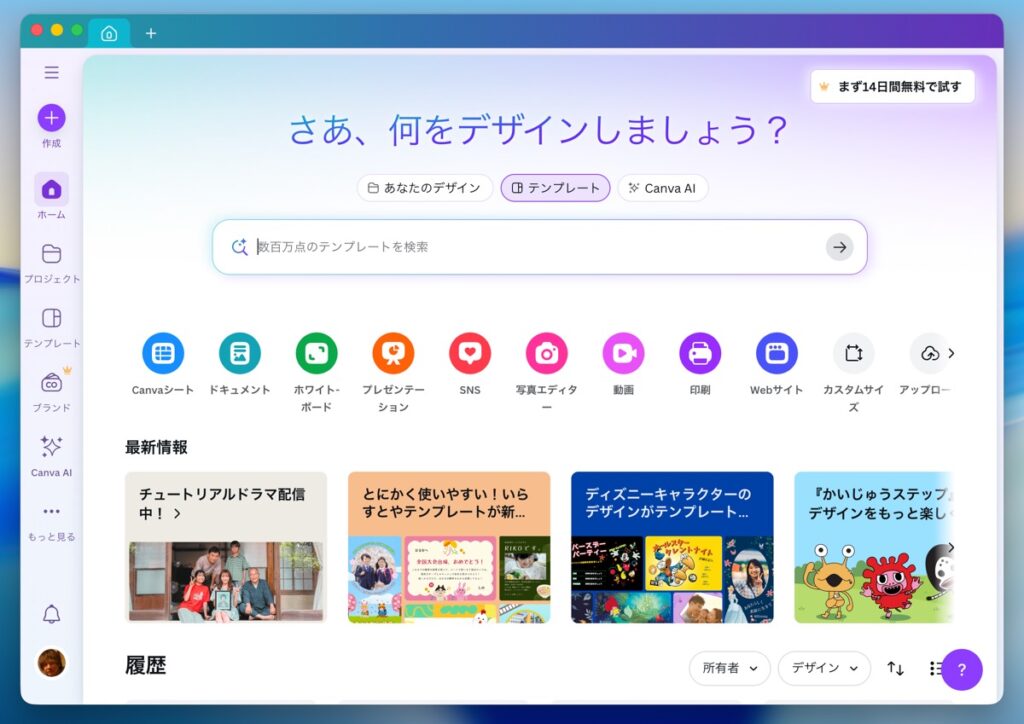This screenshot has width=1024, height=724.
Task: Choose the プレゼンテーション icon
Action: tap(393, 353)
